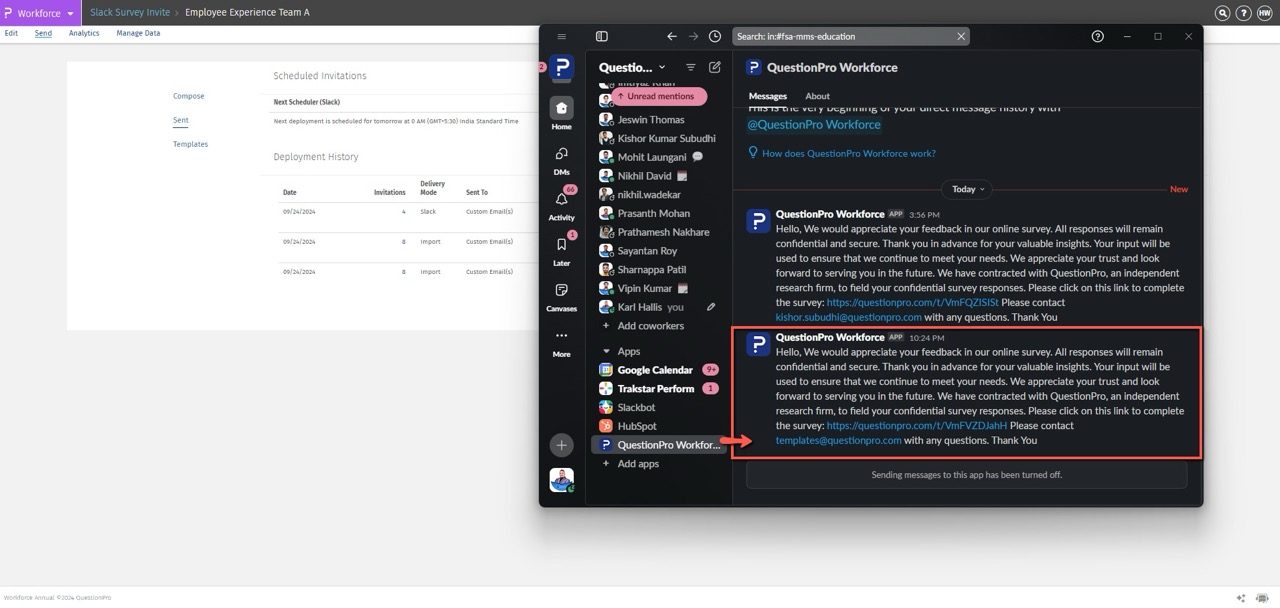The image size is (1280, 608).
Task: Open How does QuestionPro Workforce work link
Action: click(849, 154)
